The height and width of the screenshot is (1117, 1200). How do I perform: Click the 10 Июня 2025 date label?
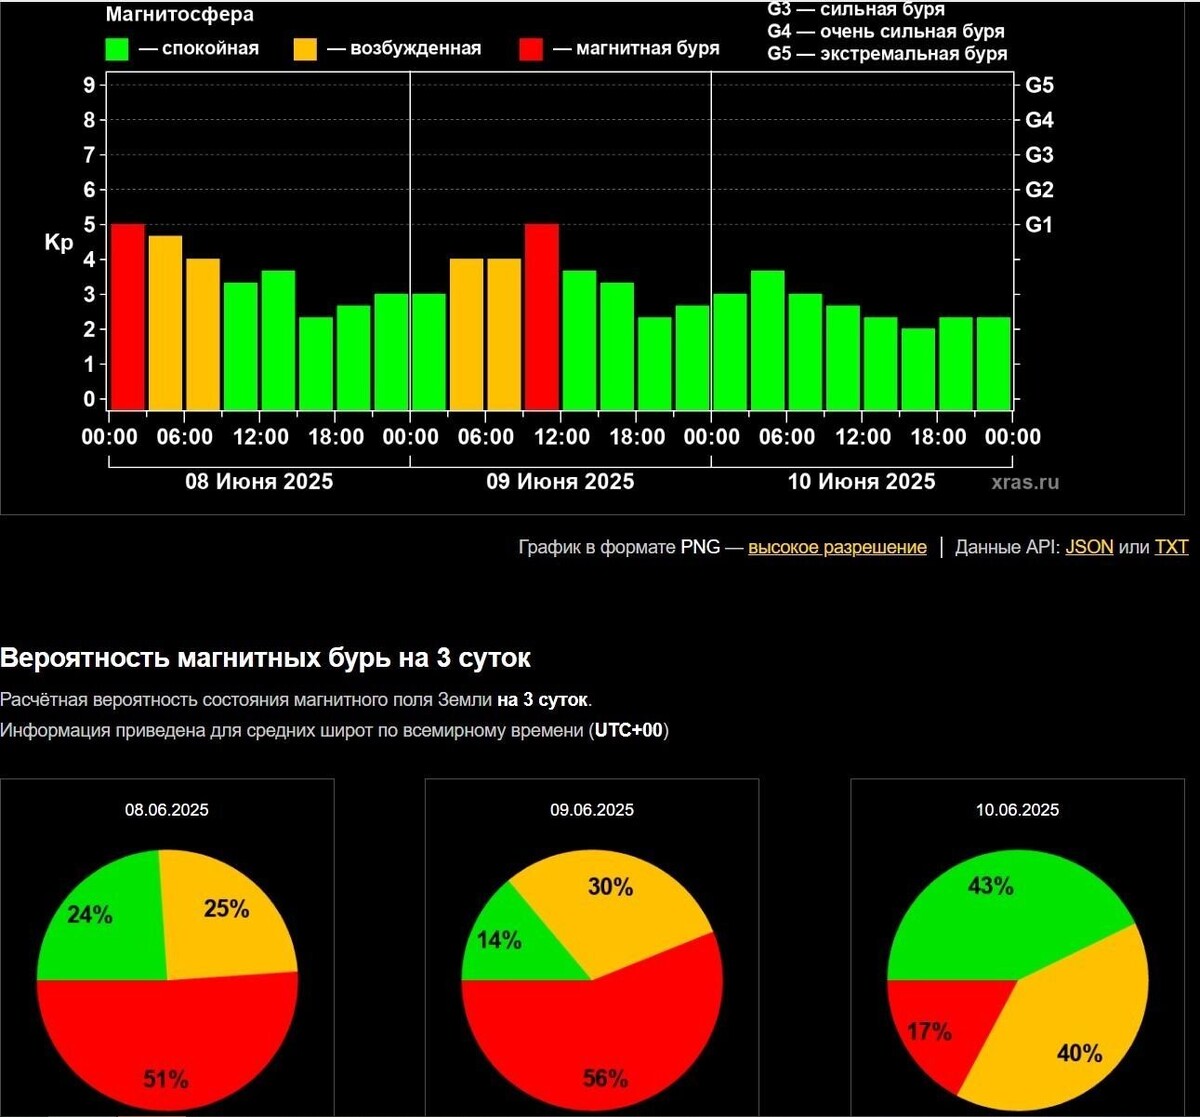(x=861, y=481)
